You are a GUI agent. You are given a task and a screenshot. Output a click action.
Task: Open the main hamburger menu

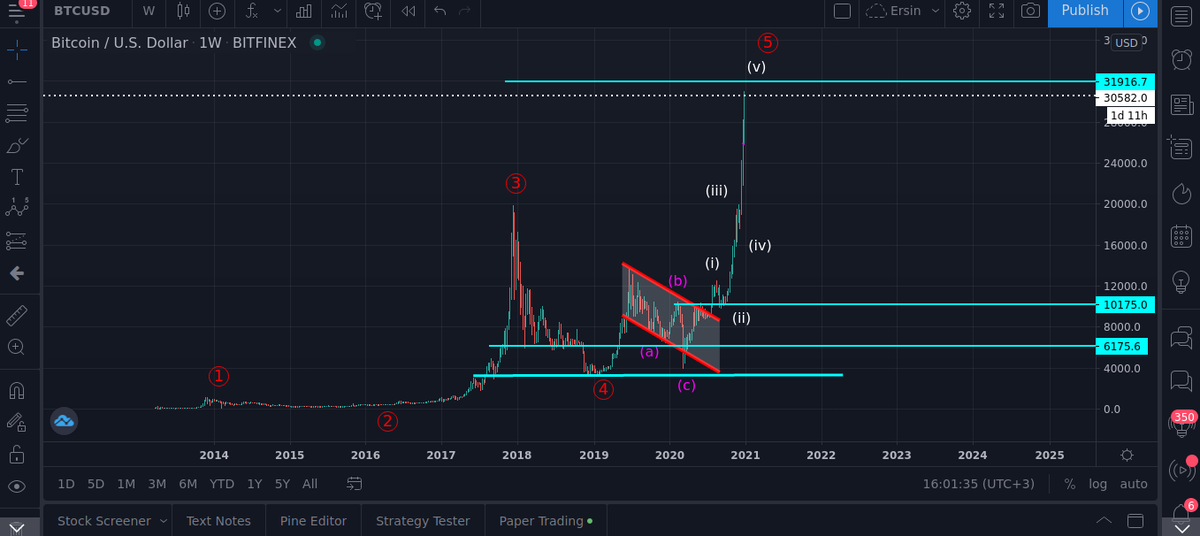pos(16,11)
